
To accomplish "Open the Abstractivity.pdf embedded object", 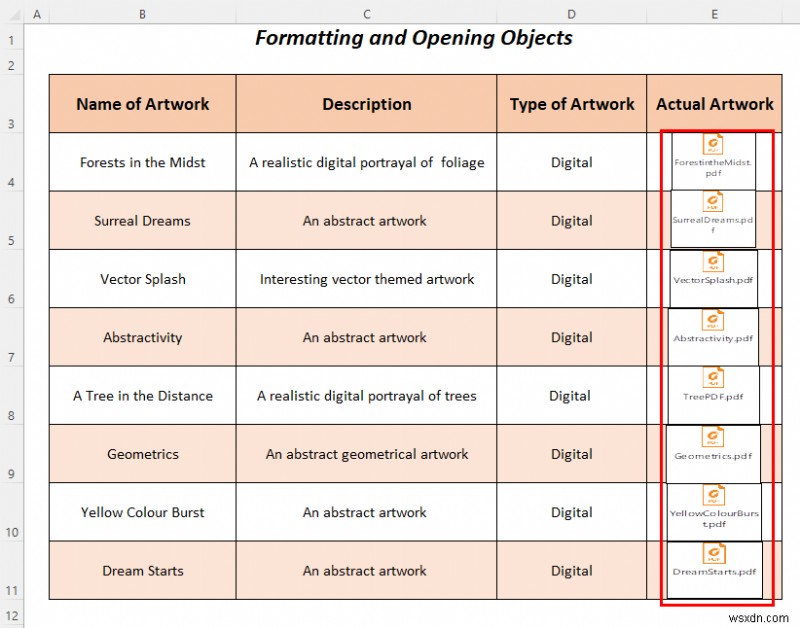I will pyautogui.click(x=713, y=337).
